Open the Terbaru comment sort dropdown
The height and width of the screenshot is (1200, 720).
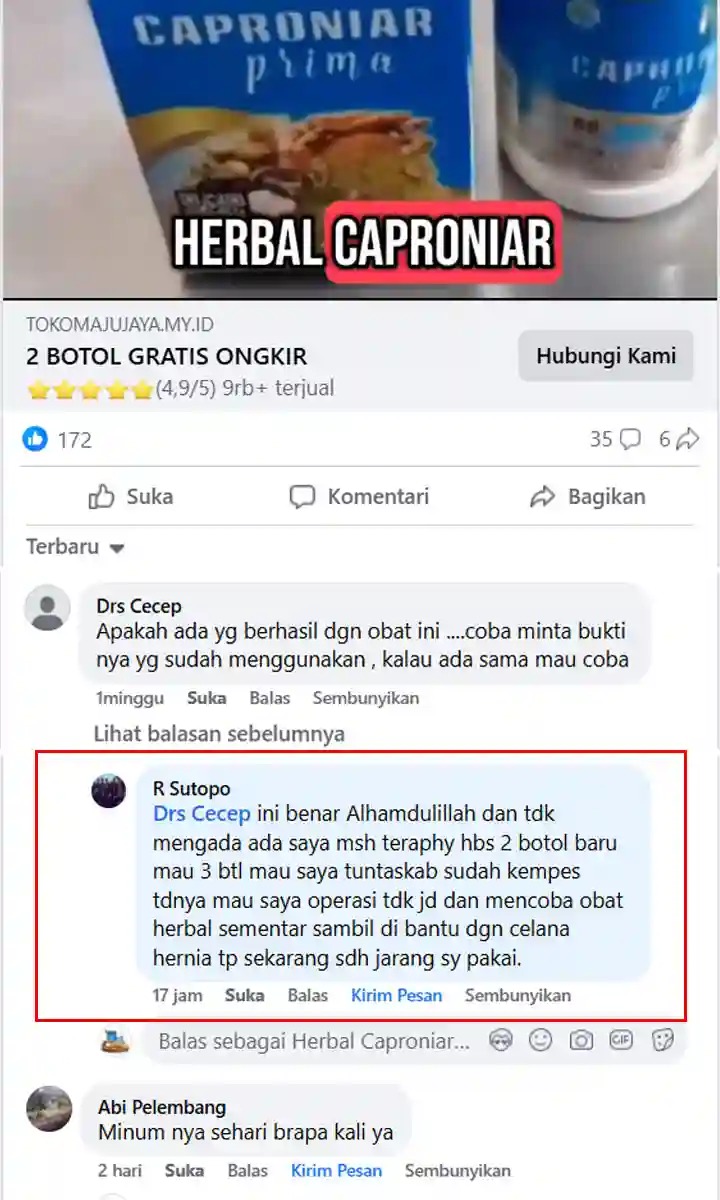(x=75, y=547)
